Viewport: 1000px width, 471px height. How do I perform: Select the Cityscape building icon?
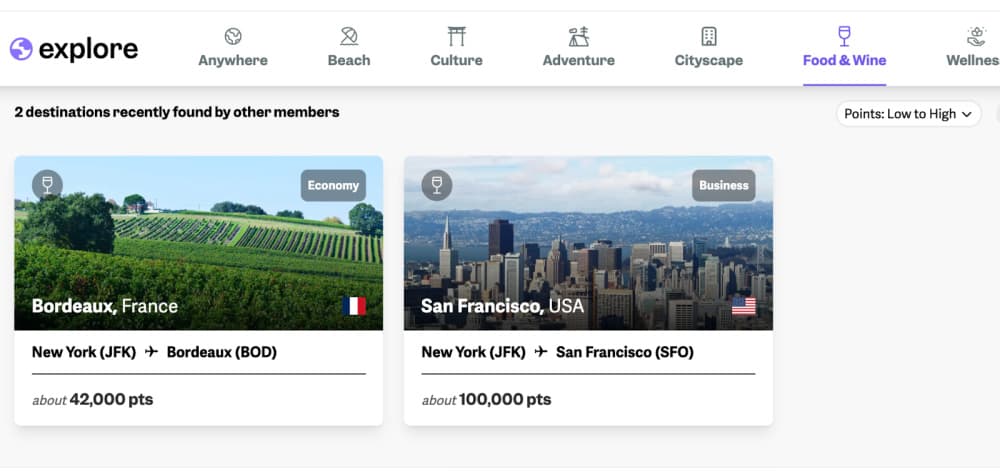[x=708, y=37]
